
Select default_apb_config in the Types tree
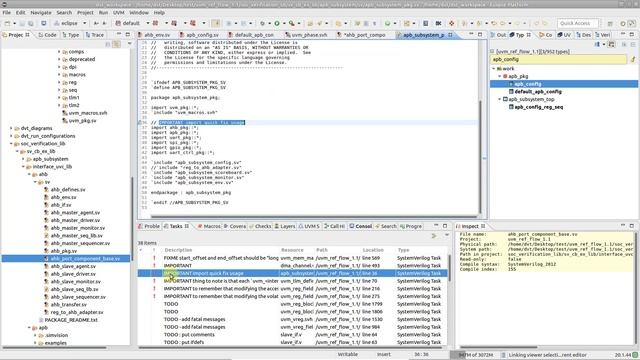(x=538, y=92)
